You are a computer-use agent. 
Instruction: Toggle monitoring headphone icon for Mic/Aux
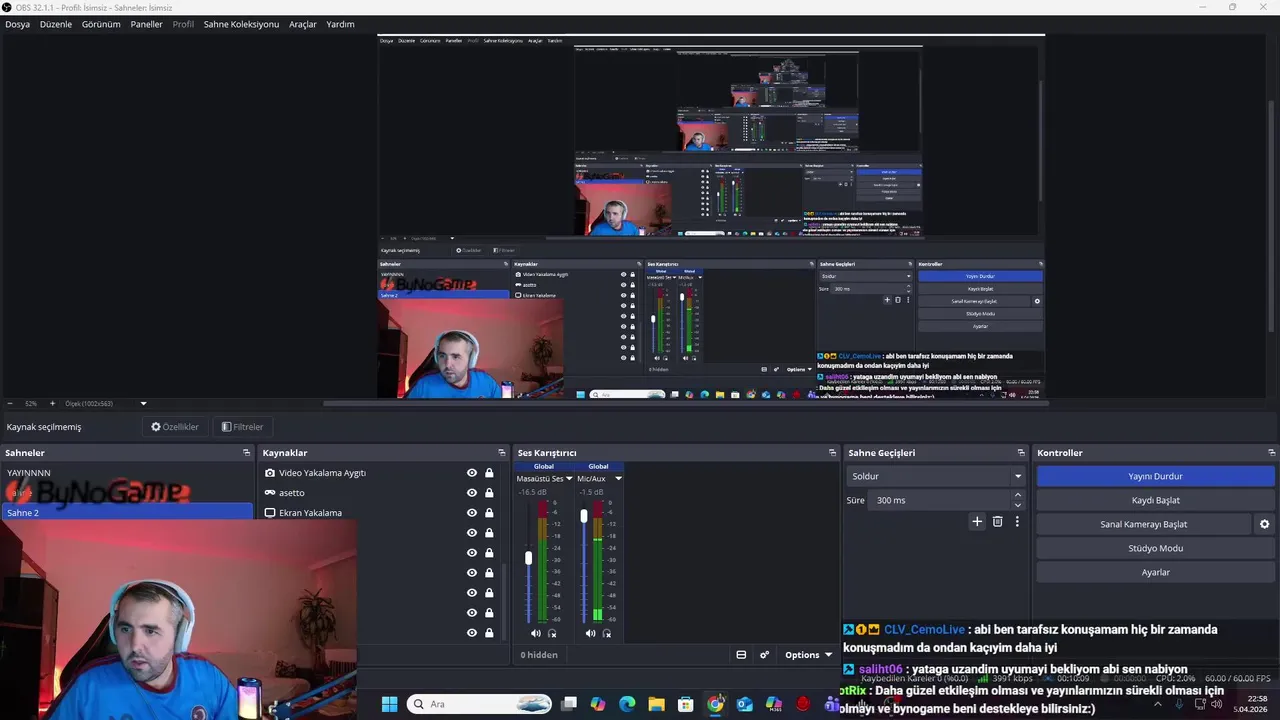pos(606,633)
